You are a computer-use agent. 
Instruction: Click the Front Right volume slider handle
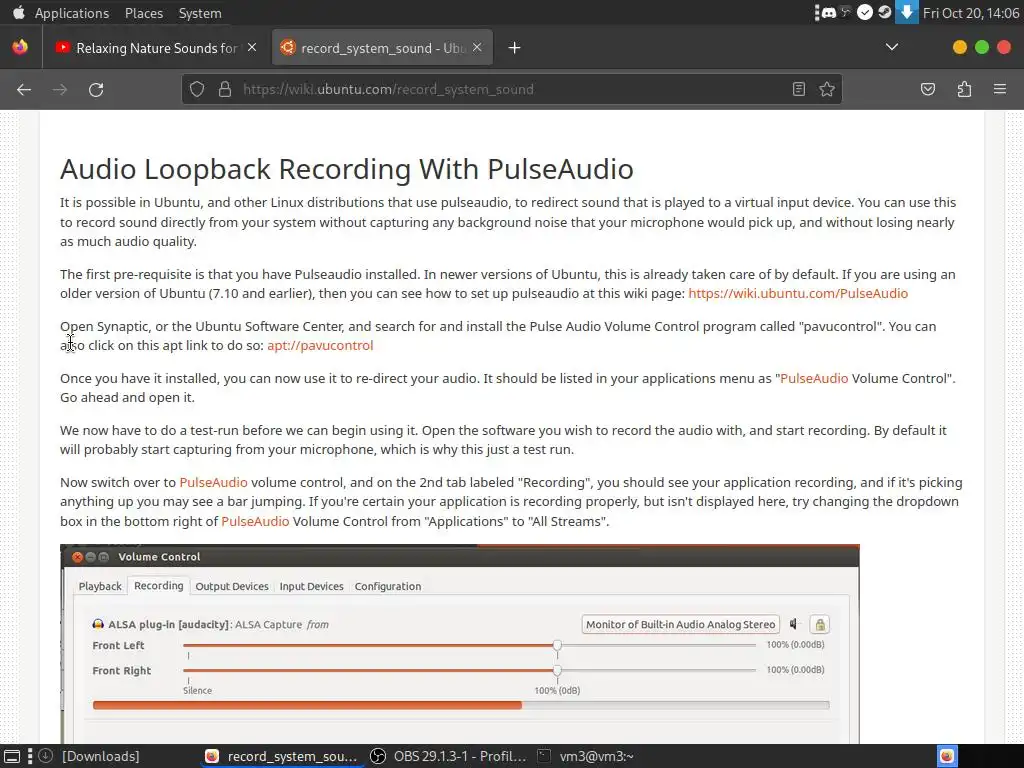coord(557,670)
